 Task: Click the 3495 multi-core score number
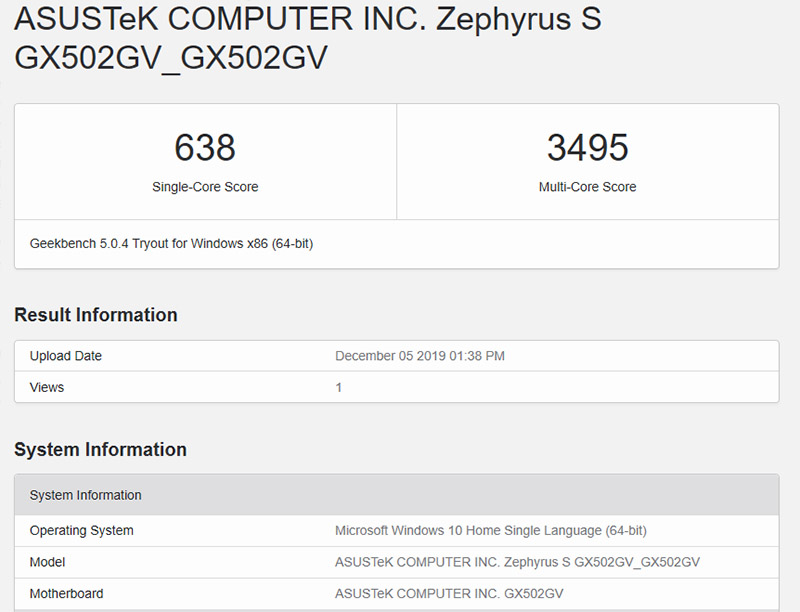tap(587, 148)
